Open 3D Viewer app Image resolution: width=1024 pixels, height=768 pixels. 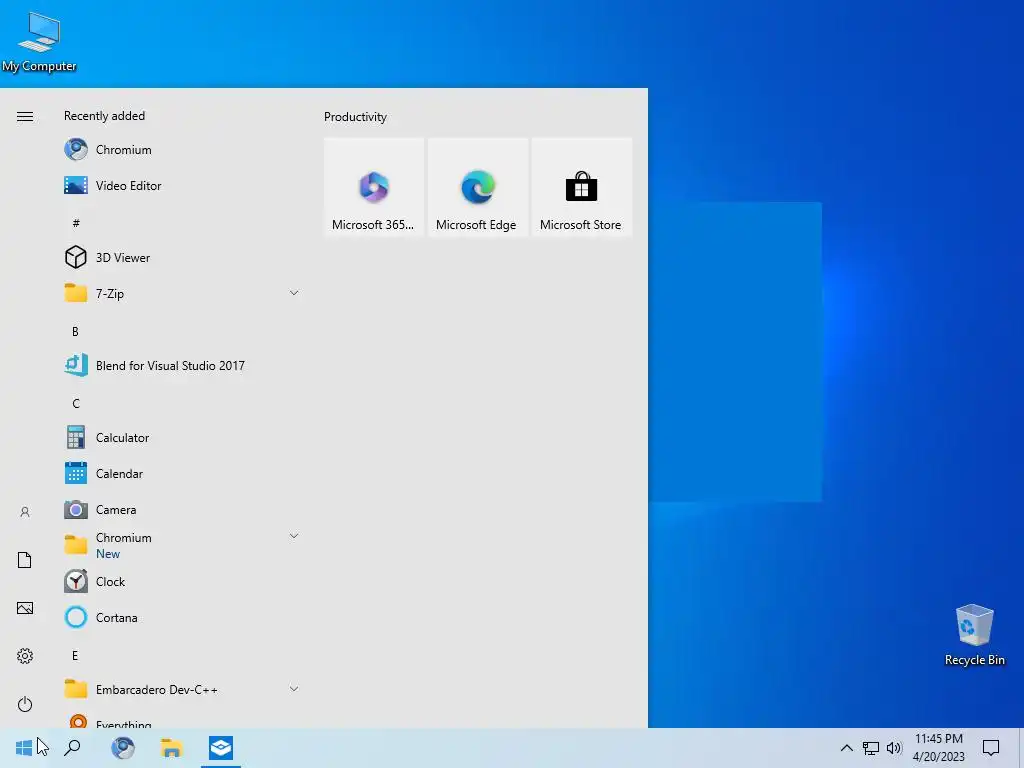coord(182,257)
